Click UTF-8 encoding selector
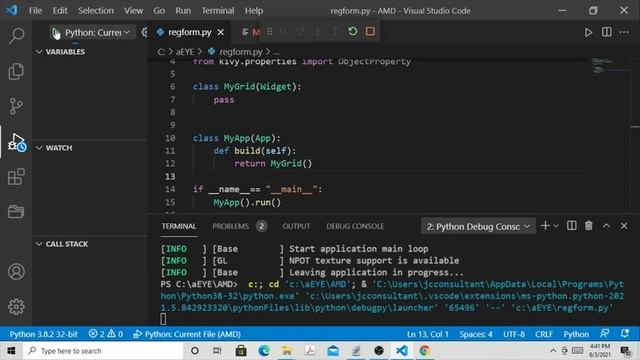The image size is (640, 360). click(514, 334)
